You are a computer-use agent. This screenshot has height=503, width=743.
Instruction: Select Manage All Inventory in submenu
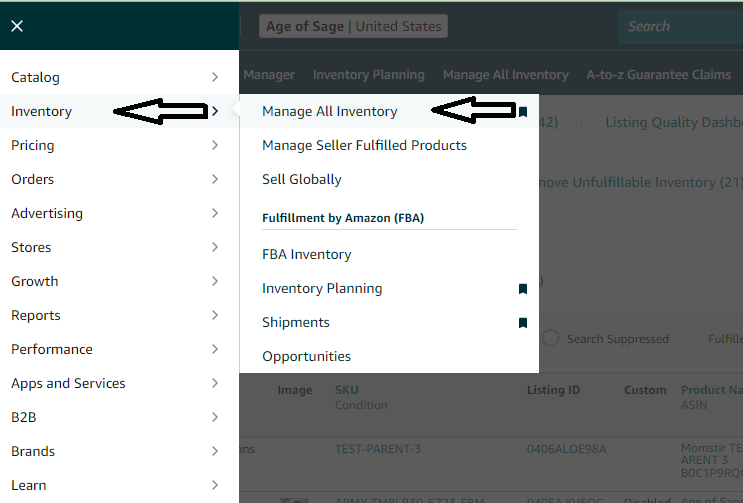[x=330, y=111]
